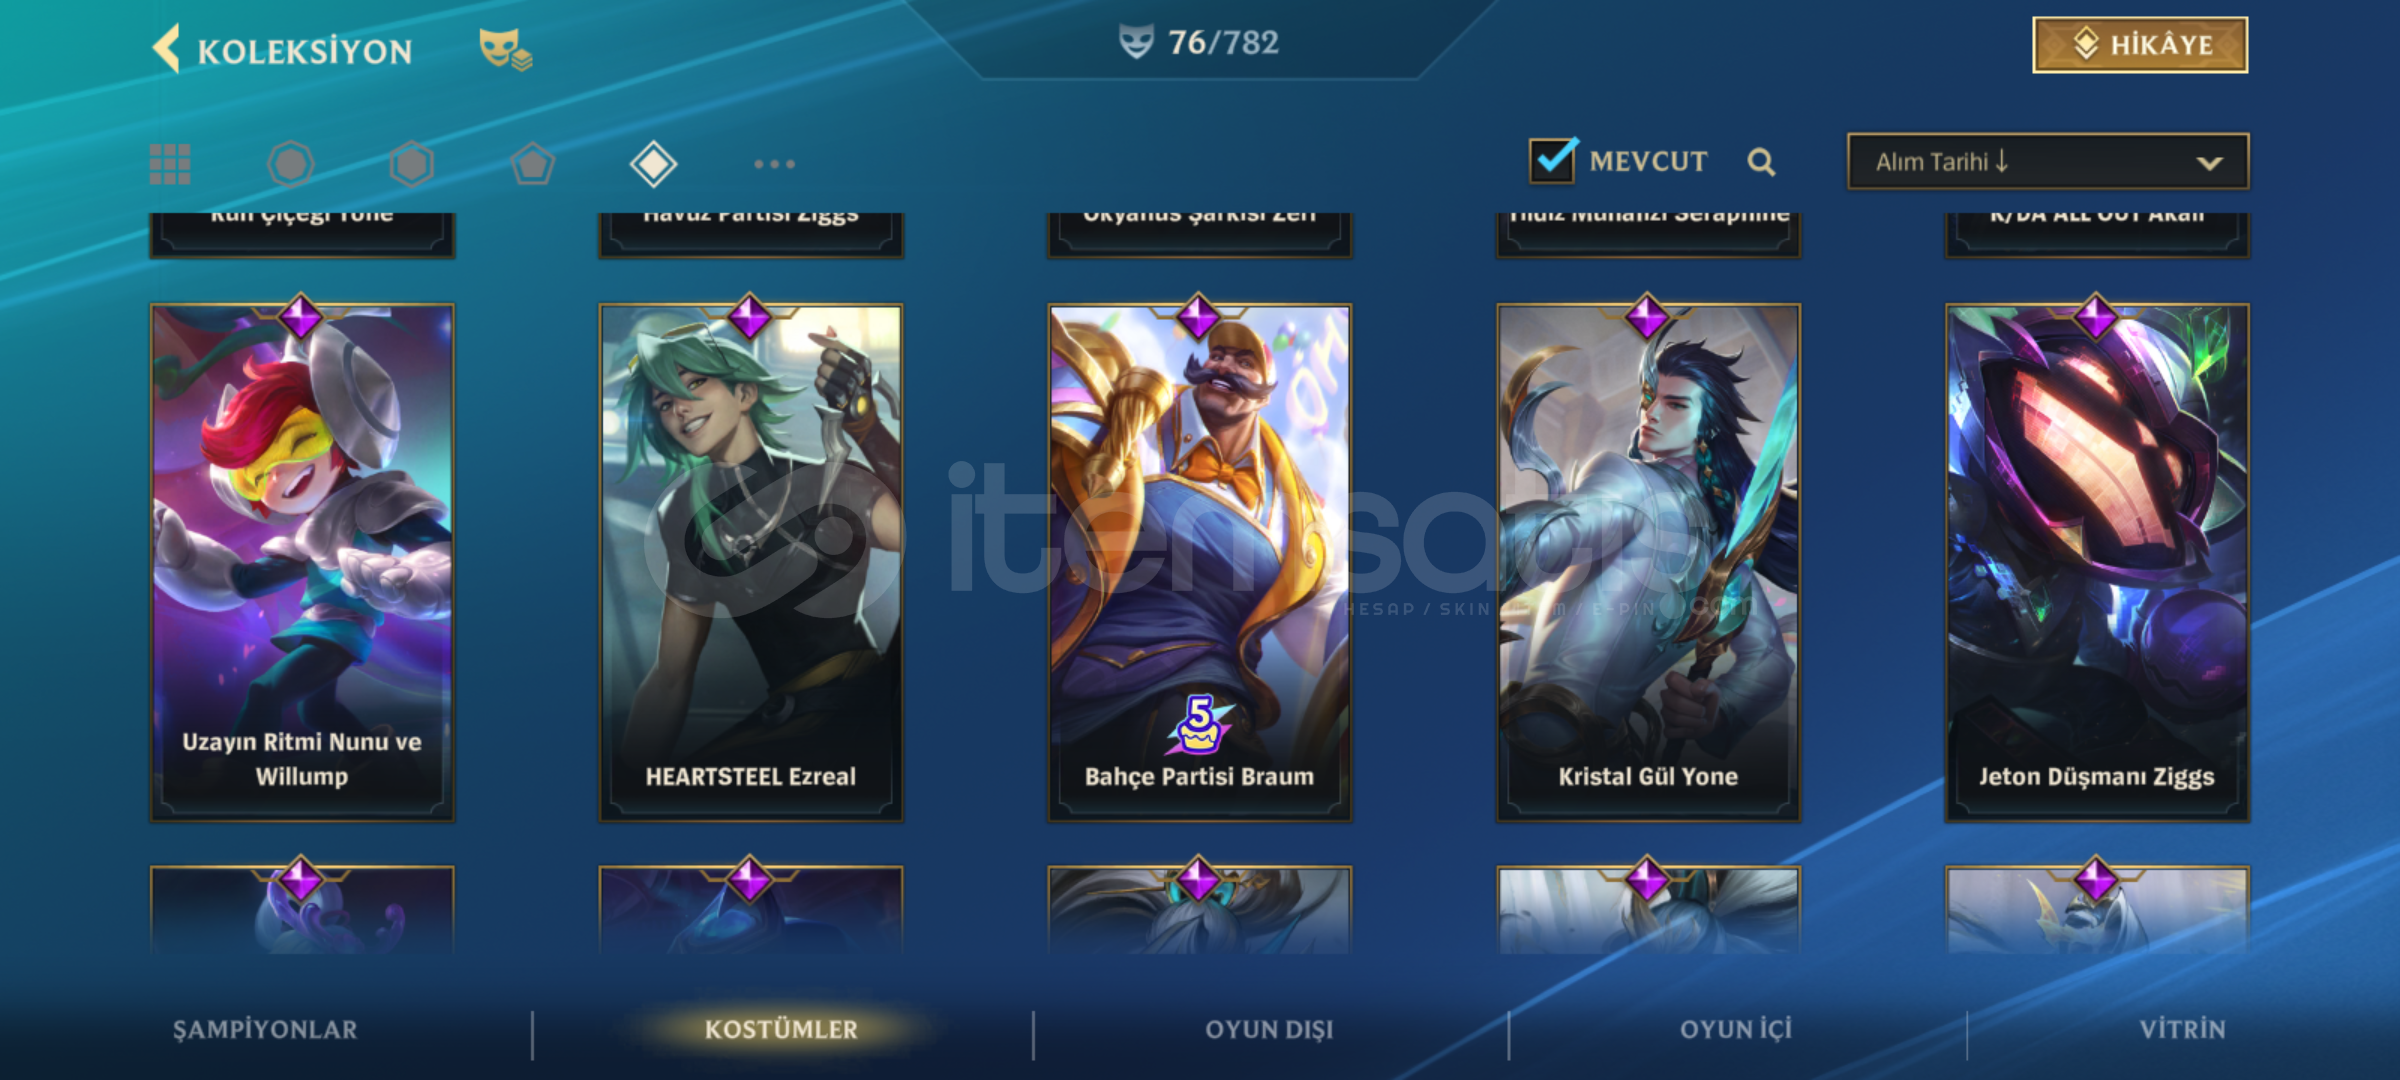Select the diamond rarity filter icon
This screenshot has width=2400, height=1080.
click(654, 164)
